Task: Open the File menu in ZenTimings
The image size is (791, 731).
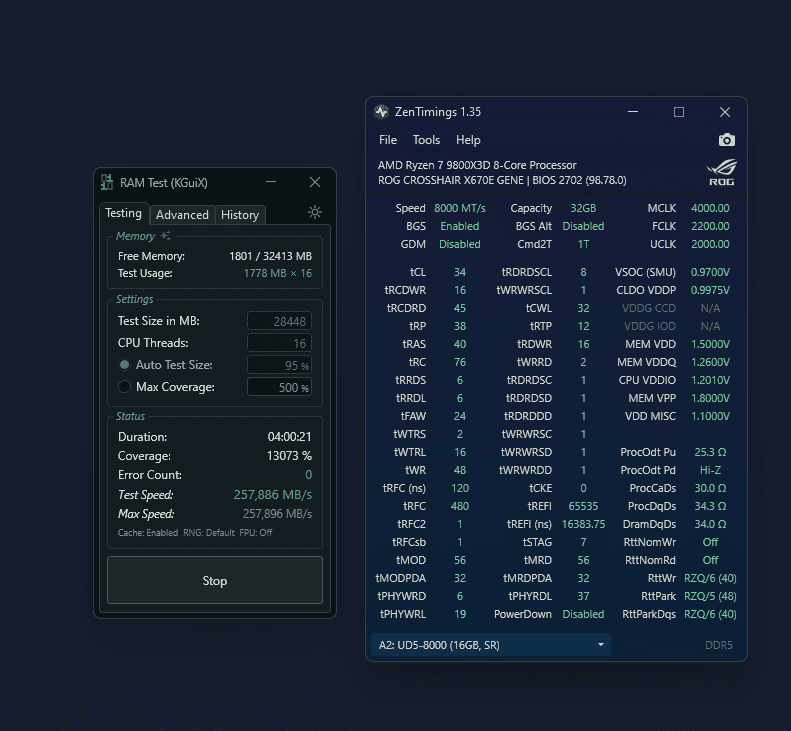Action: [388, 140]
